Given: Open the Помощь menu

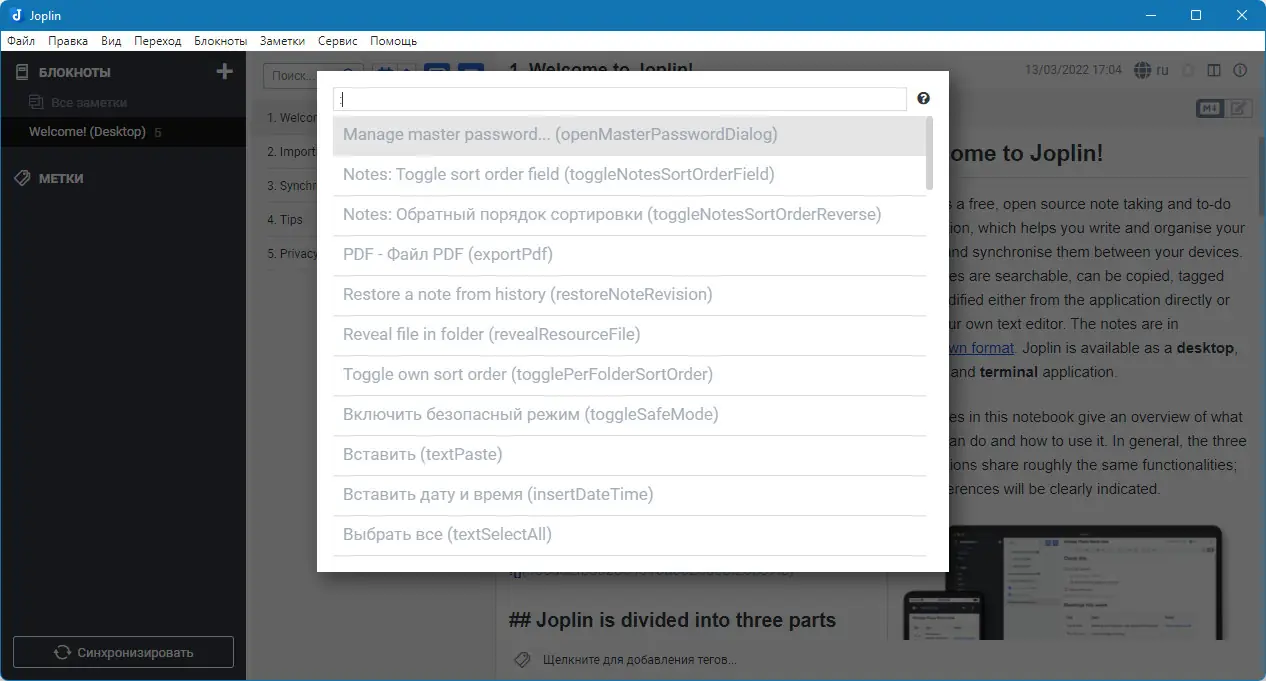Looking at the screenshot, I should (x=394, y=41).
